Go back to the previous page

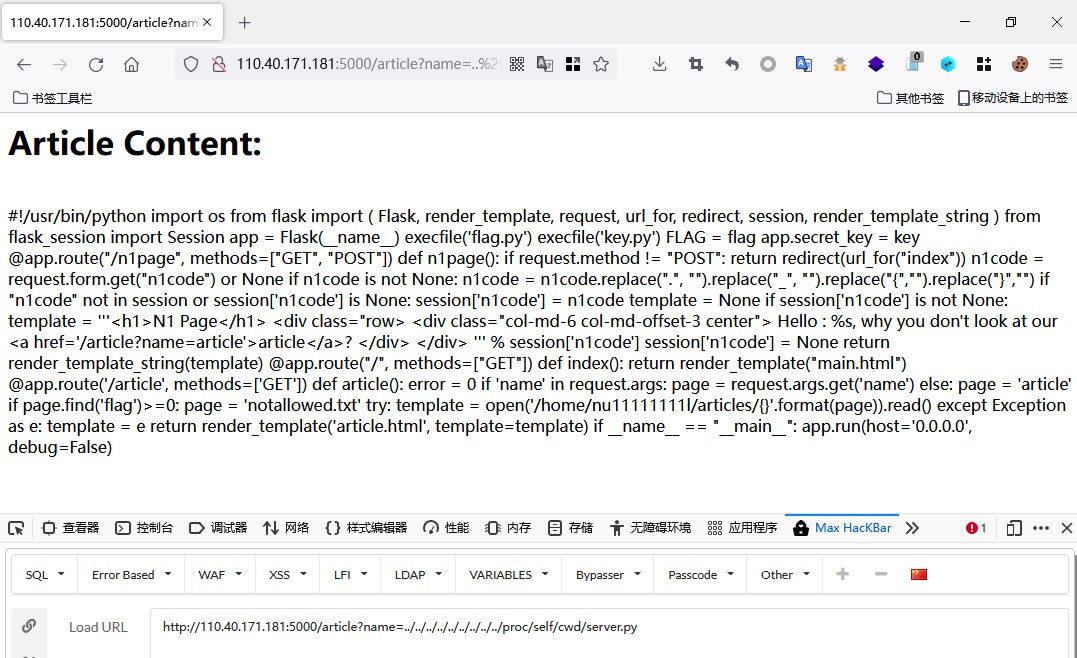click(x=24, y=65)
